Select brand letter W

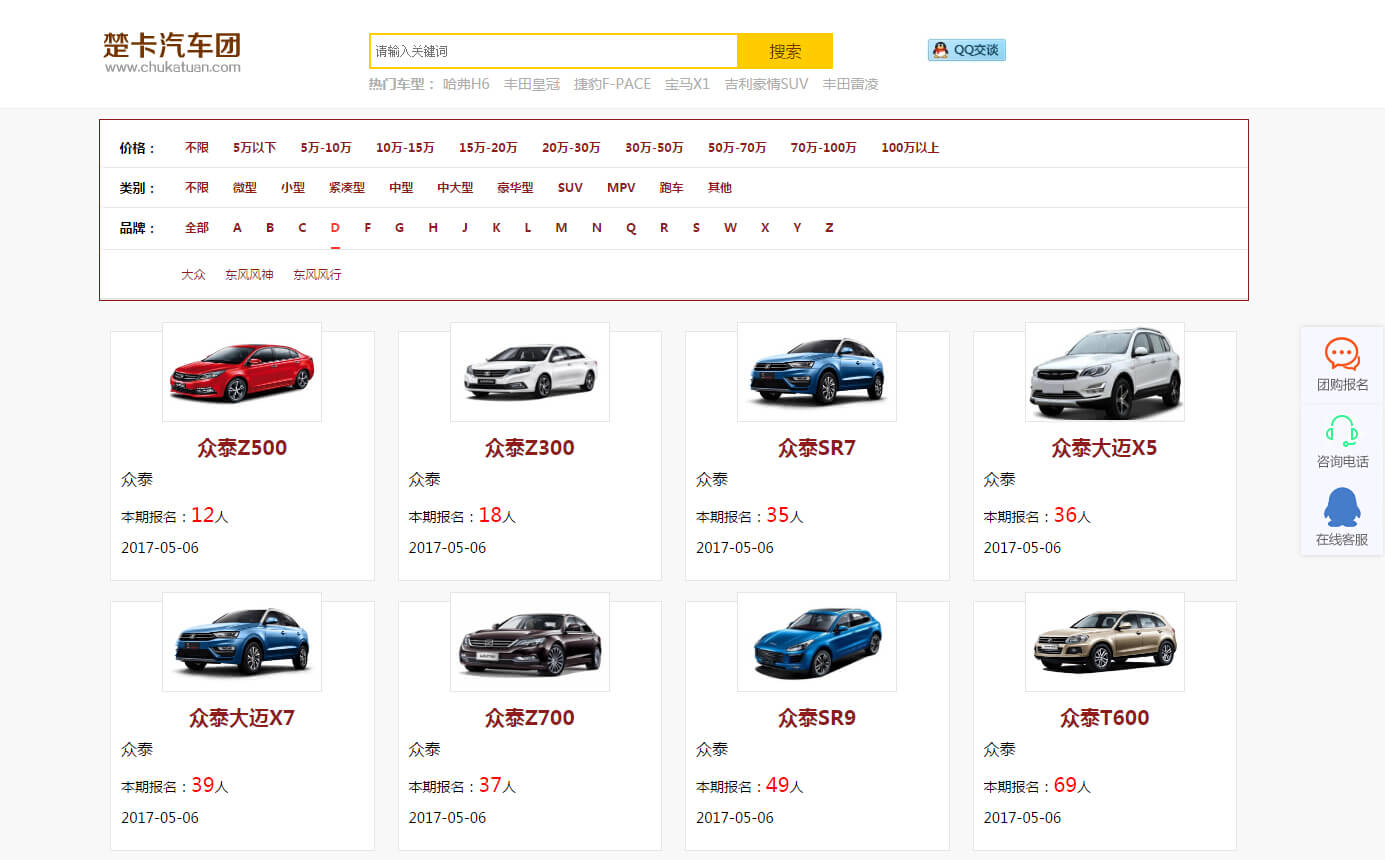(x=730, y=228)
